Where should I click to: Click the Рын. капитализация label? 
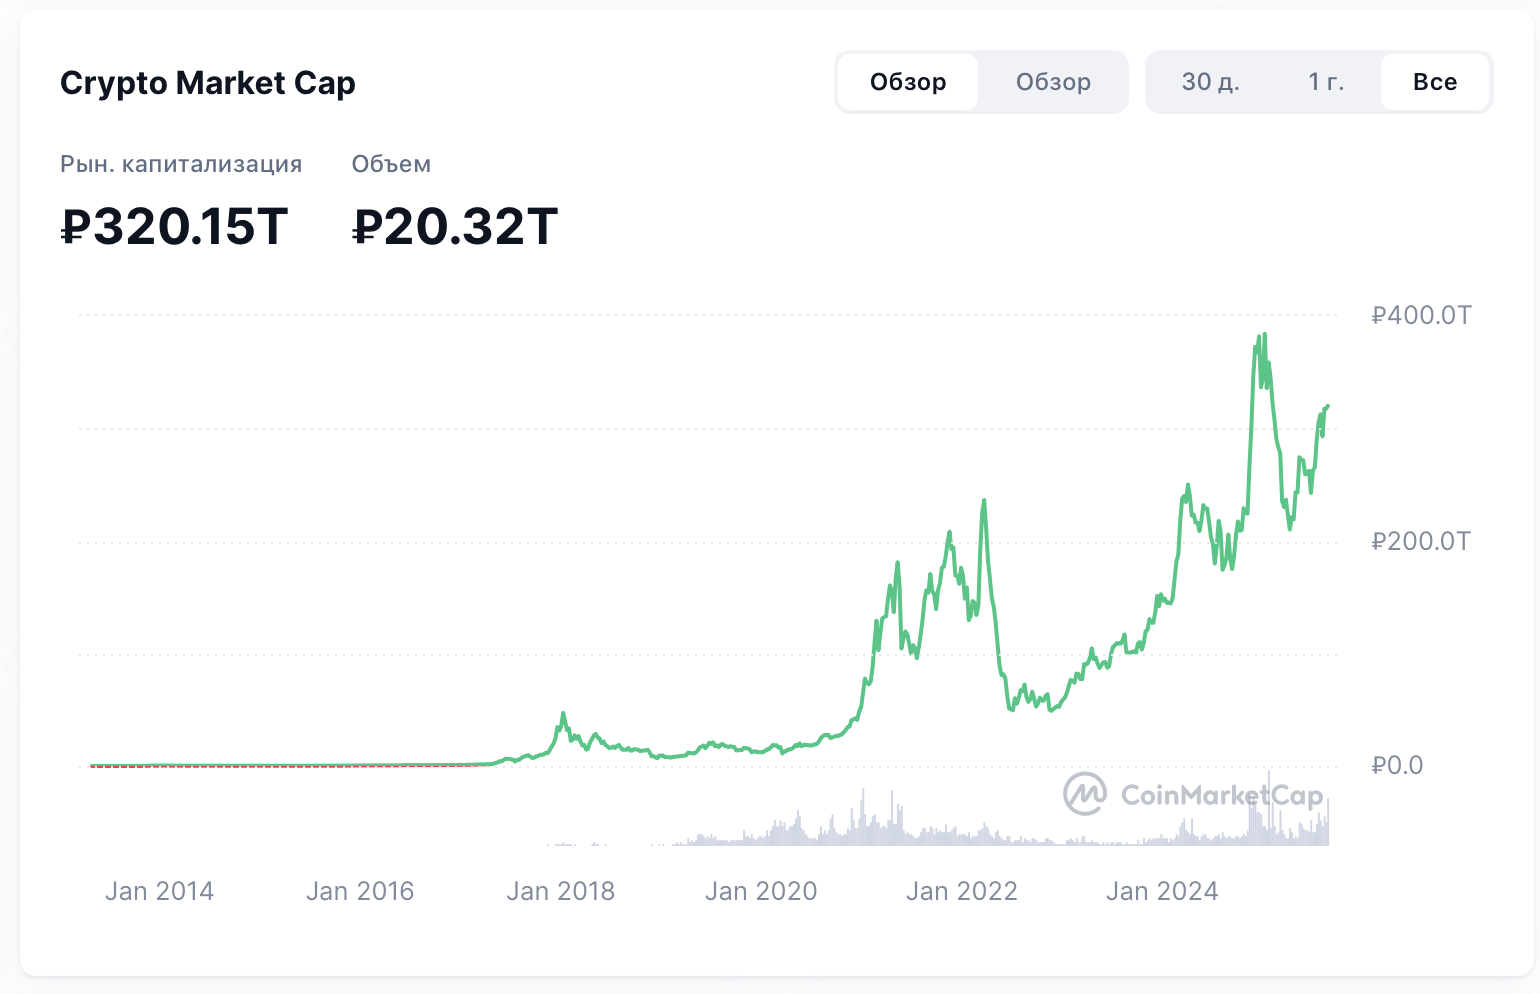click(181, 164)
